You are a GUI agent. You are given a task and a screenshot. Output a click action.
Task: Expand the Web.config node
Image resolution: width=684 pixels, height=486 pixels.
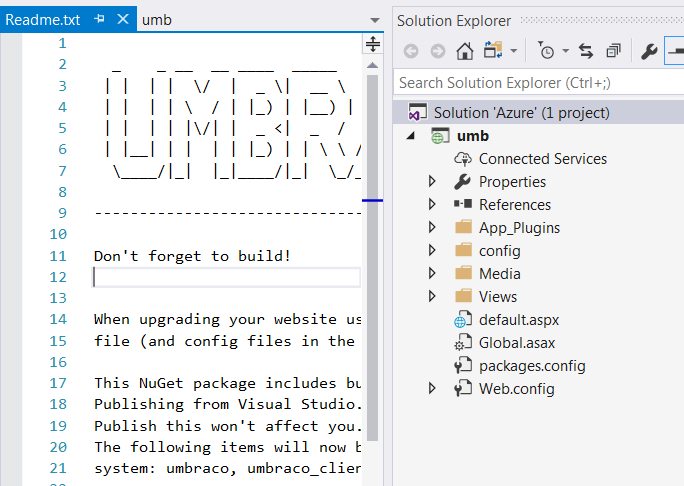[432, 388]
